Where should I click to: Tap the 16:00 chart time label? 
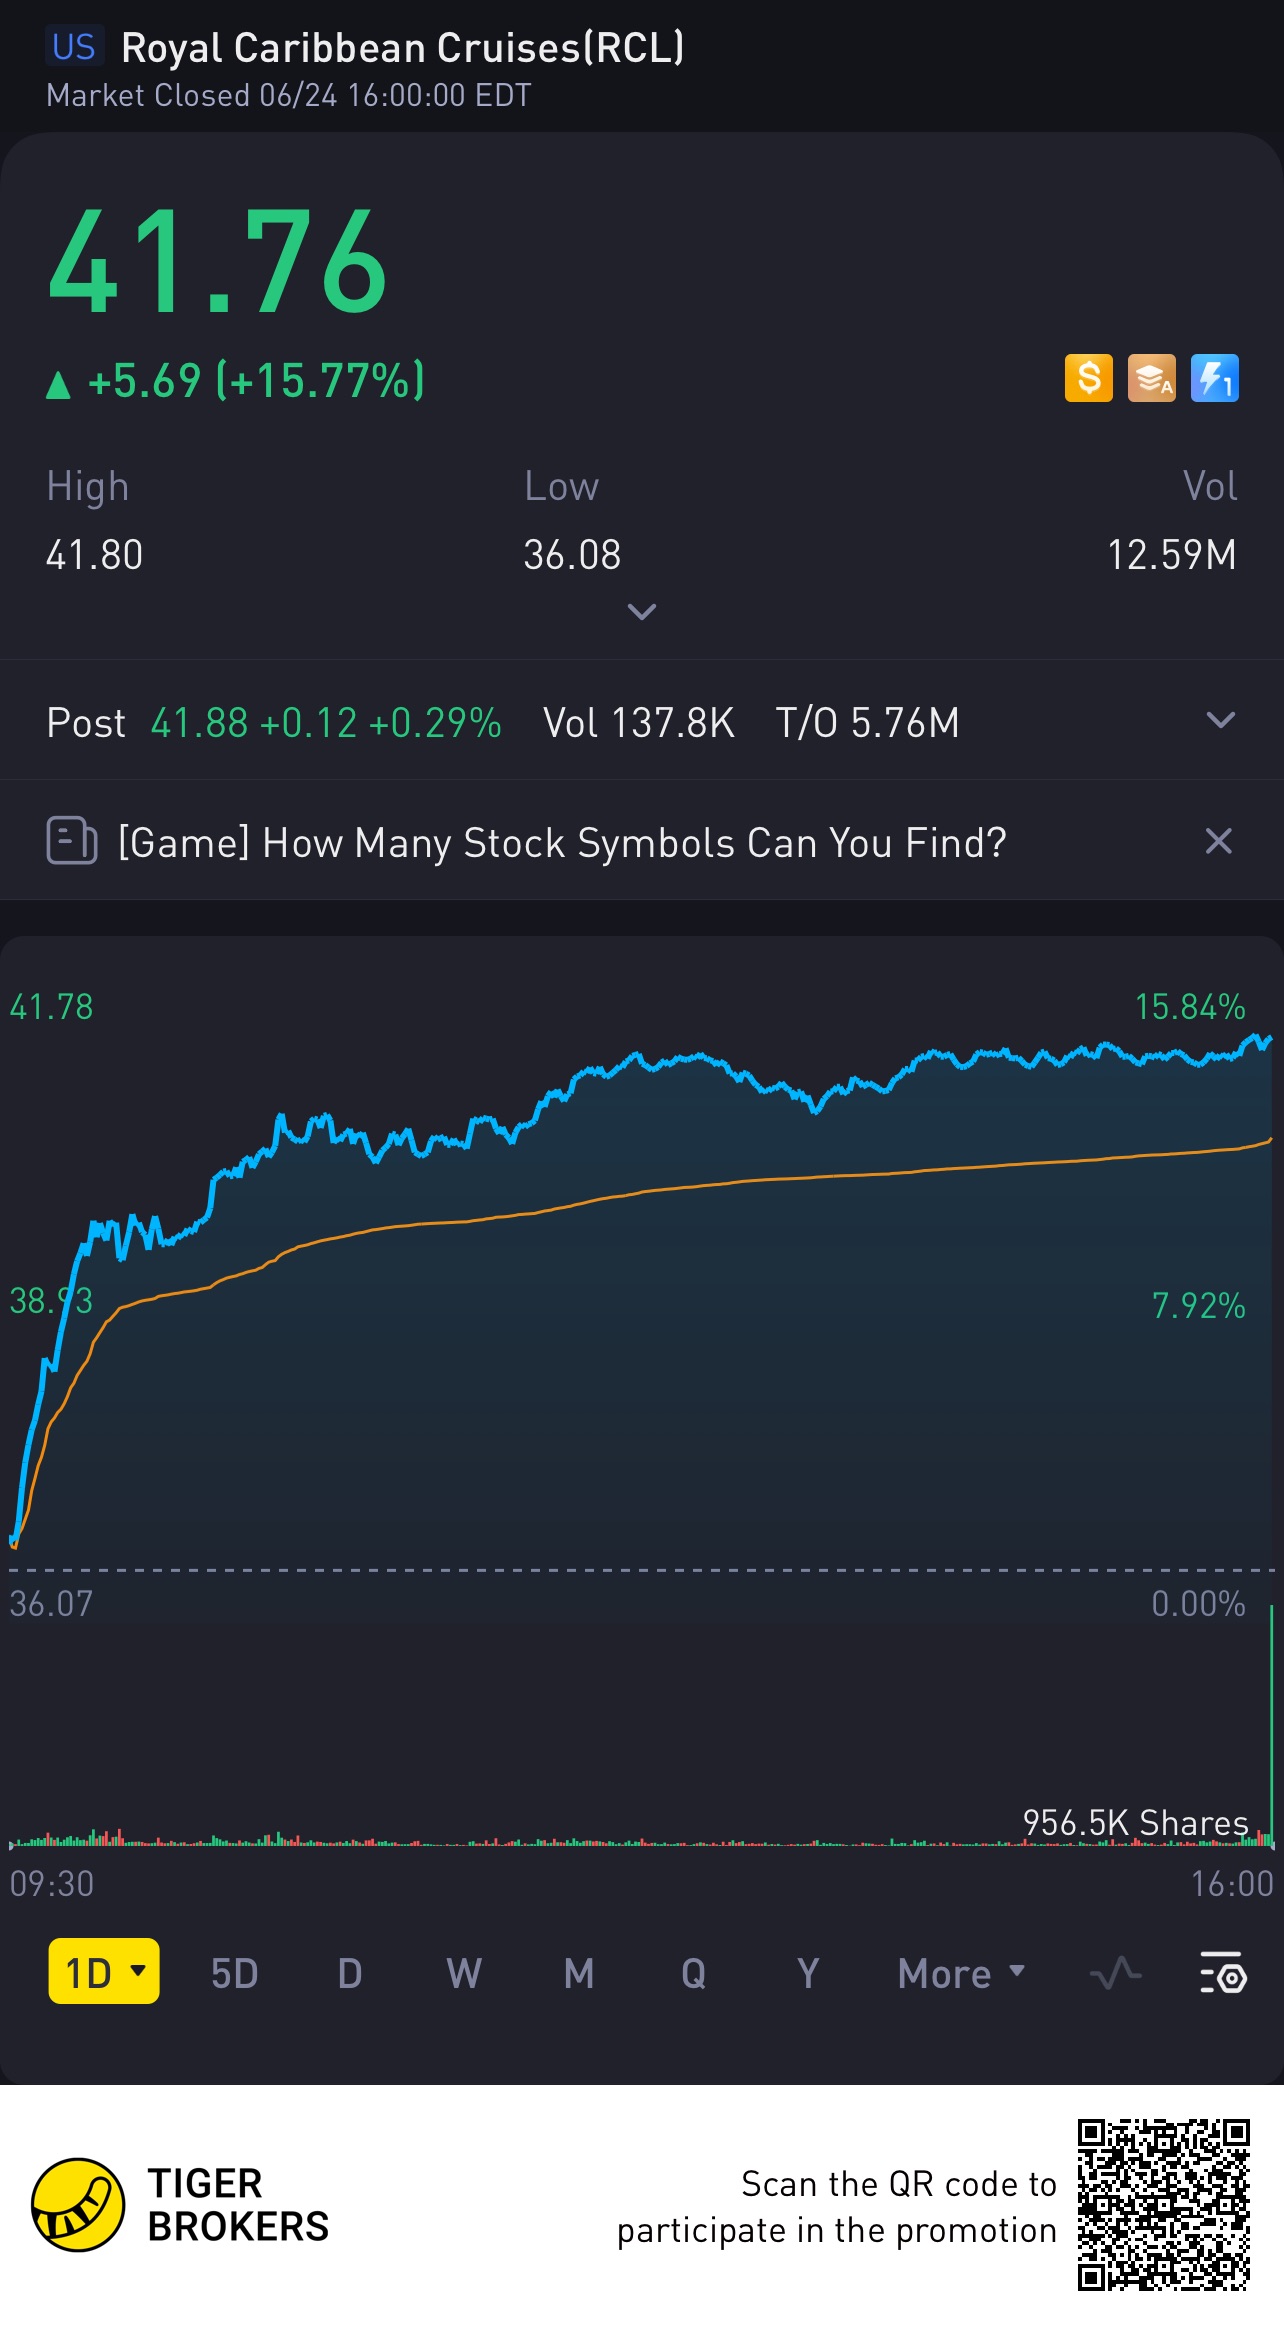coord(1232,1884)
